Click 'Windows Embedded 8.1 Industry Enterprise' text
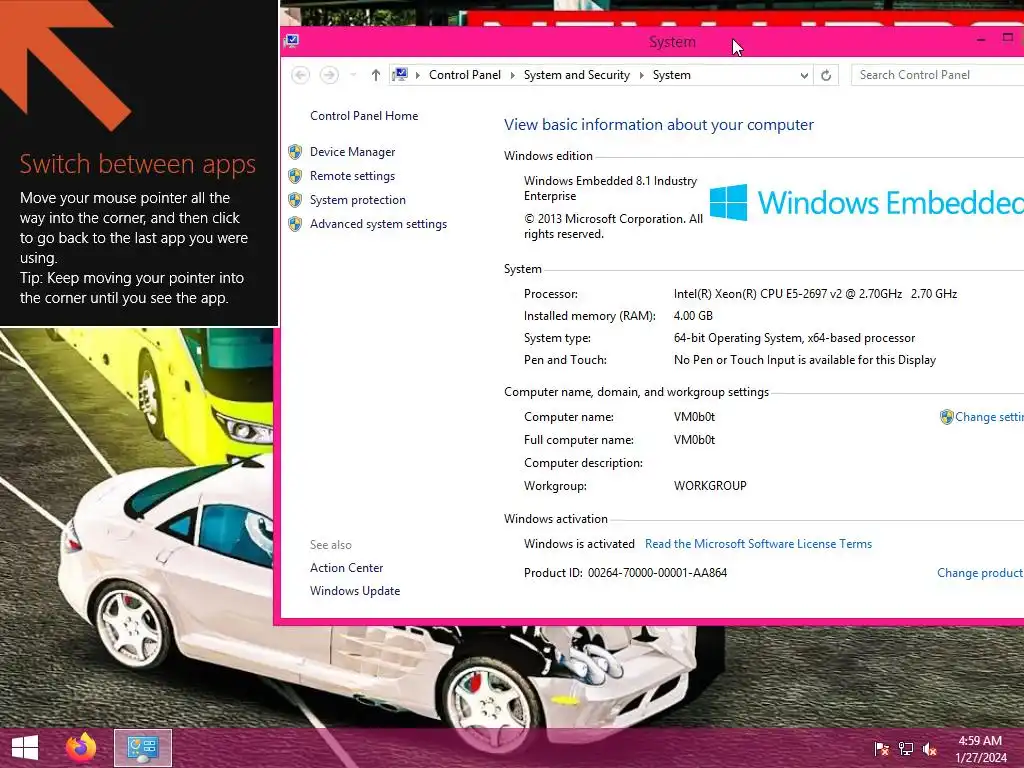 point(610,188)
